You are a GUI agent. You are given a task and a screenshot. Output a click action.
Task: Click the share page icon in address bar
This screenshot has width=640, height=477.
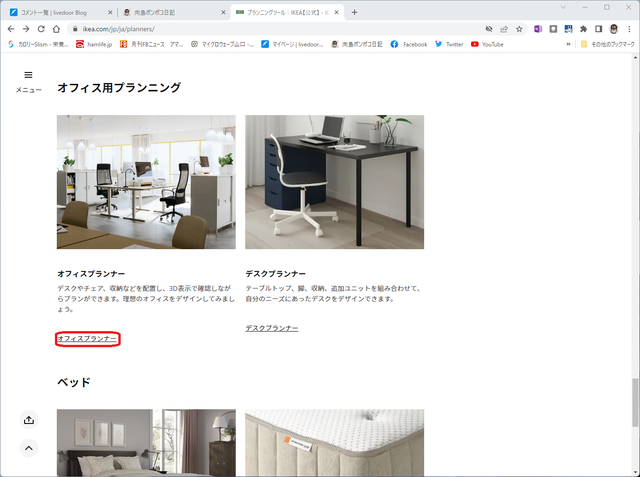click(x=504, y=29)
